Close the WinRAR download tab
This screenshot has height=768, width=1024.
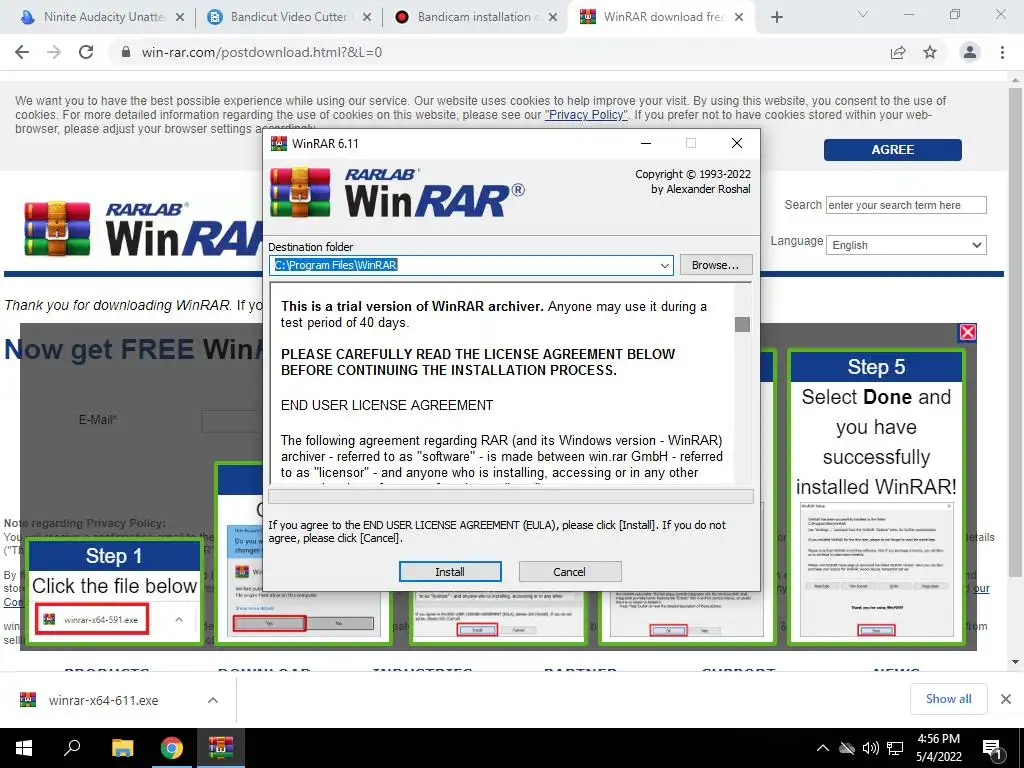pos(739,18)
